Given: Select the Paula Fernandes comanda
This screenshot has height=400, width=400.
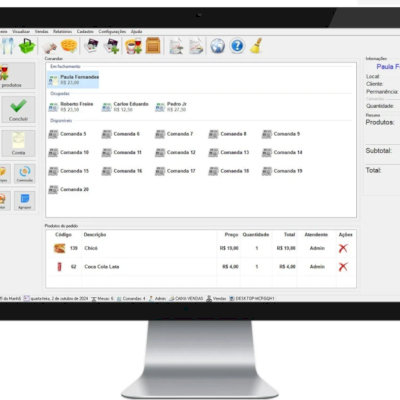Looking at the screenshot, I should coord(73,79).
